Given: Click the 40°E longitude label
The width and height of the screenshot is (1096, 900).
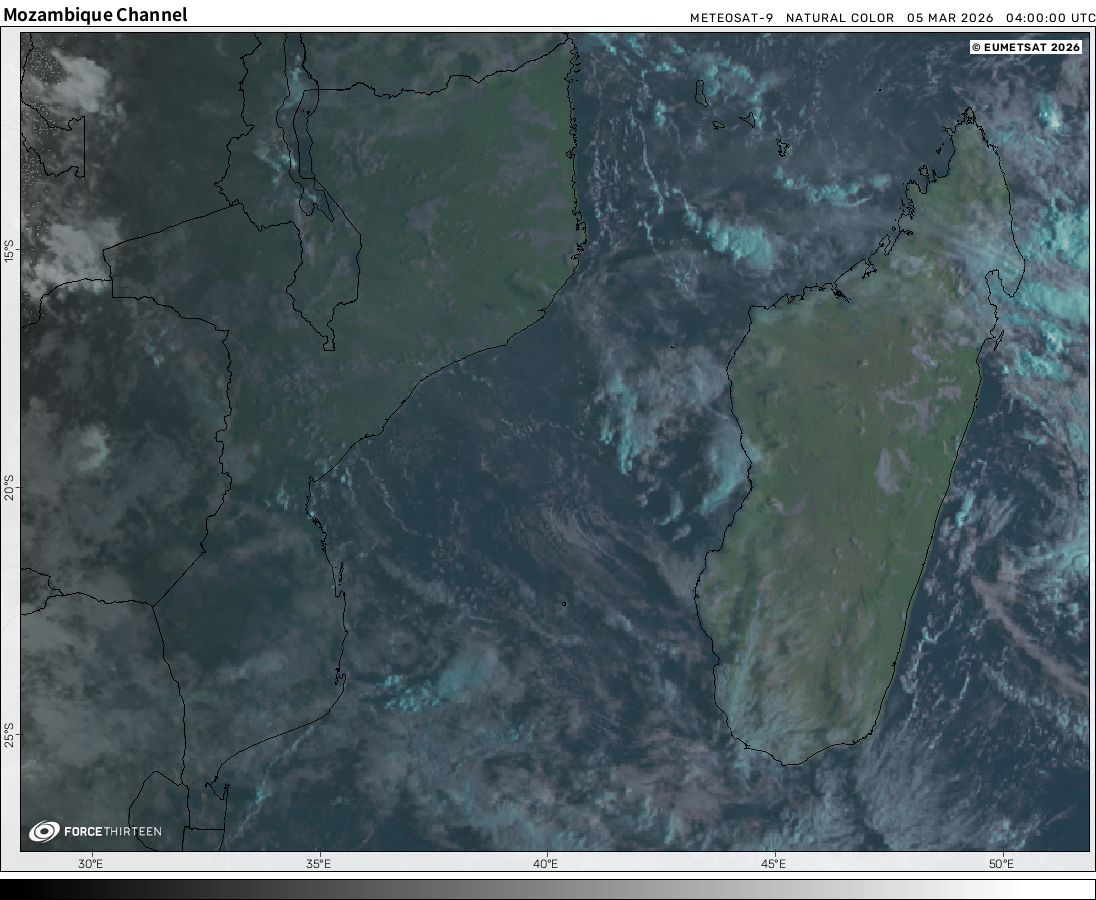Looking at the screenshot, I should pos(546,864).
